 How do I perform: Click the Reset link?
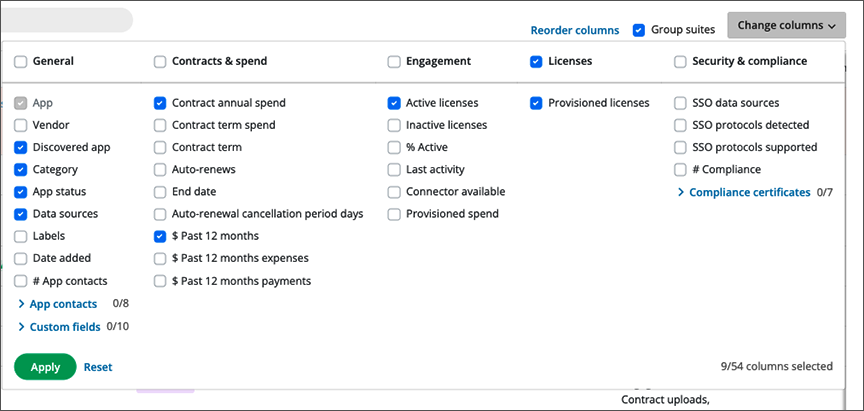pos(97,367)
